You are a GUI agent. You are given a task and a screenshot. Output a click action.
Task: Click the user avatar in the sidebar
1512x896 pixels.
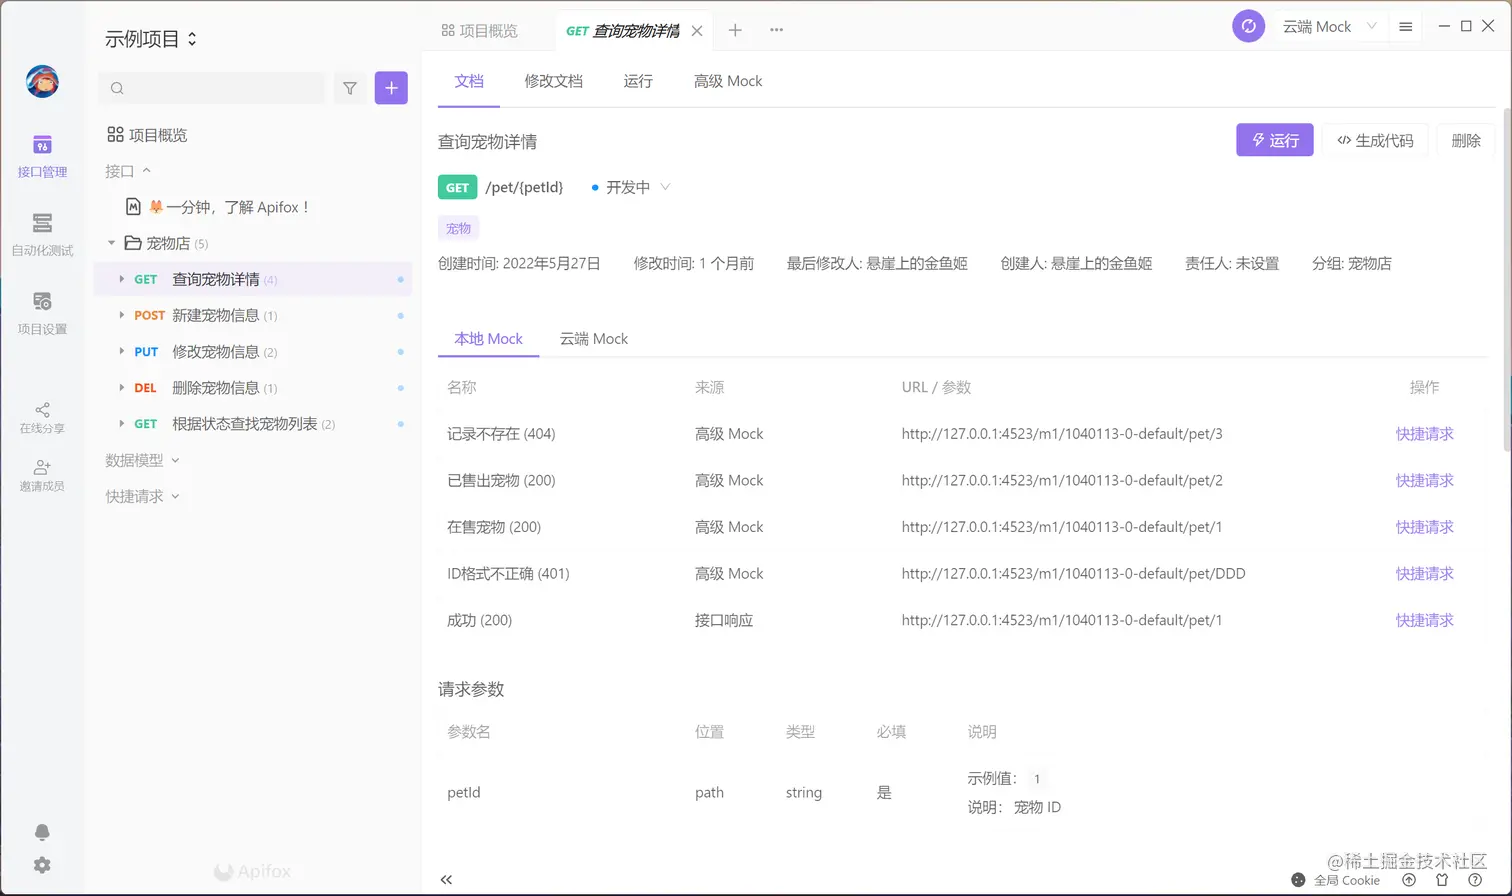tap(42, 82)
